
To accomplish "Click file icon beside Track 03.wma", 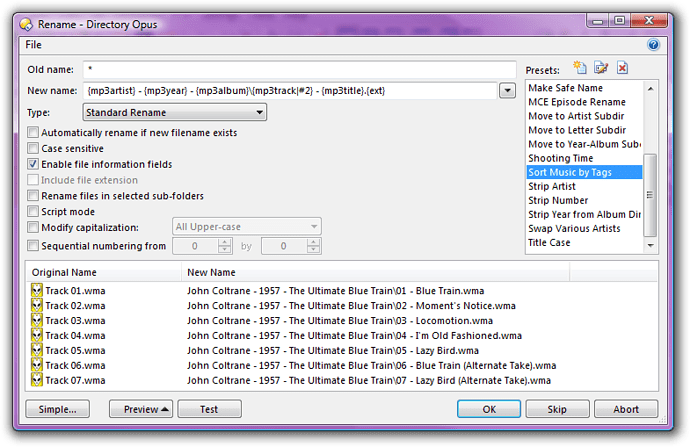I will 37,321.
